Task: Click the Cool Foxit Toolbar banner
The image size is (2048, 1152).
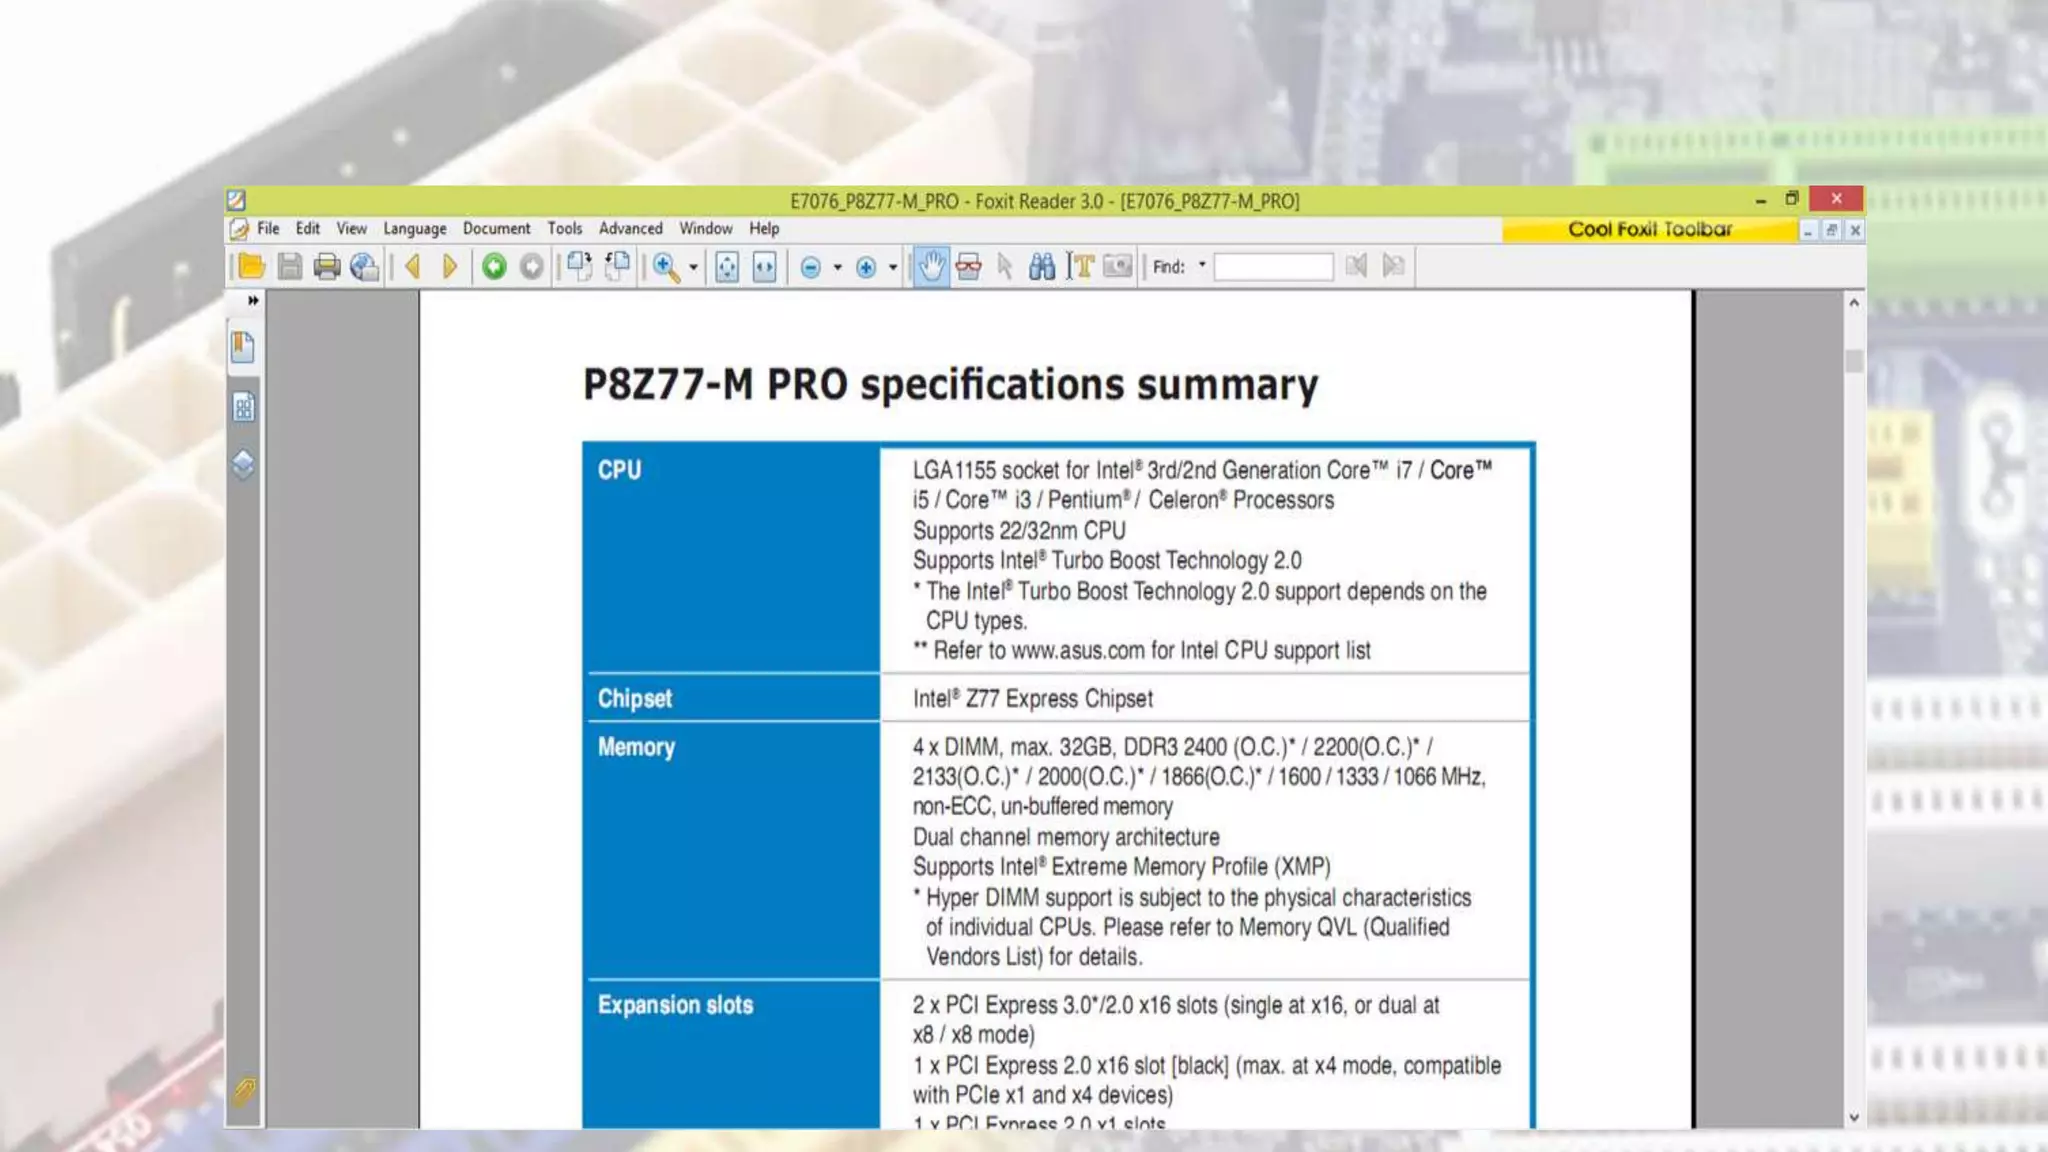Action: click(1649, 230)
